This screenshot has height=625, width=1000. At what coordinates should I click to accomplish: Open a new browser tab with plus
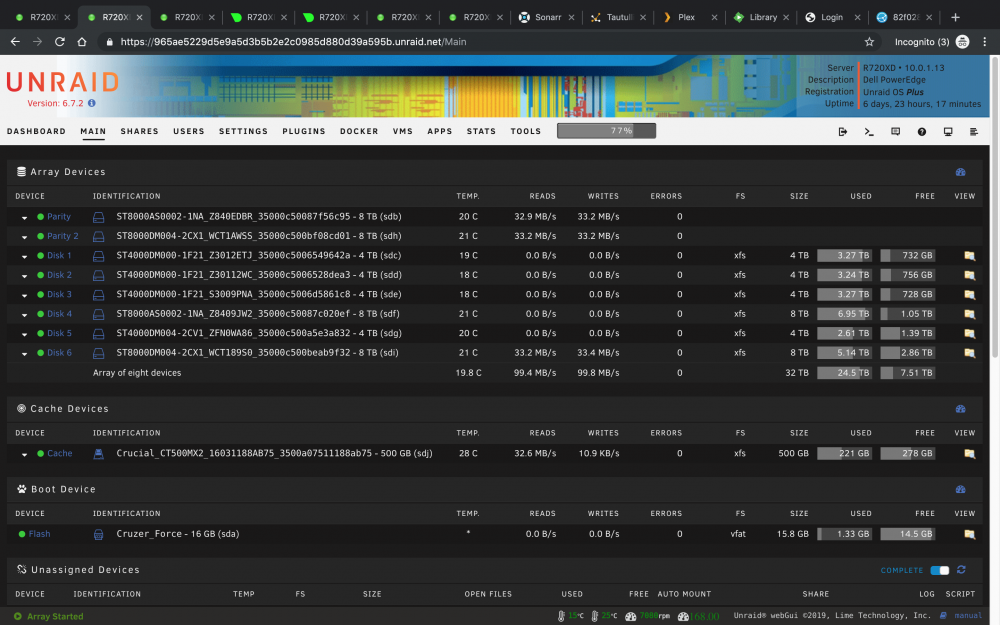[x=955, y=17]
